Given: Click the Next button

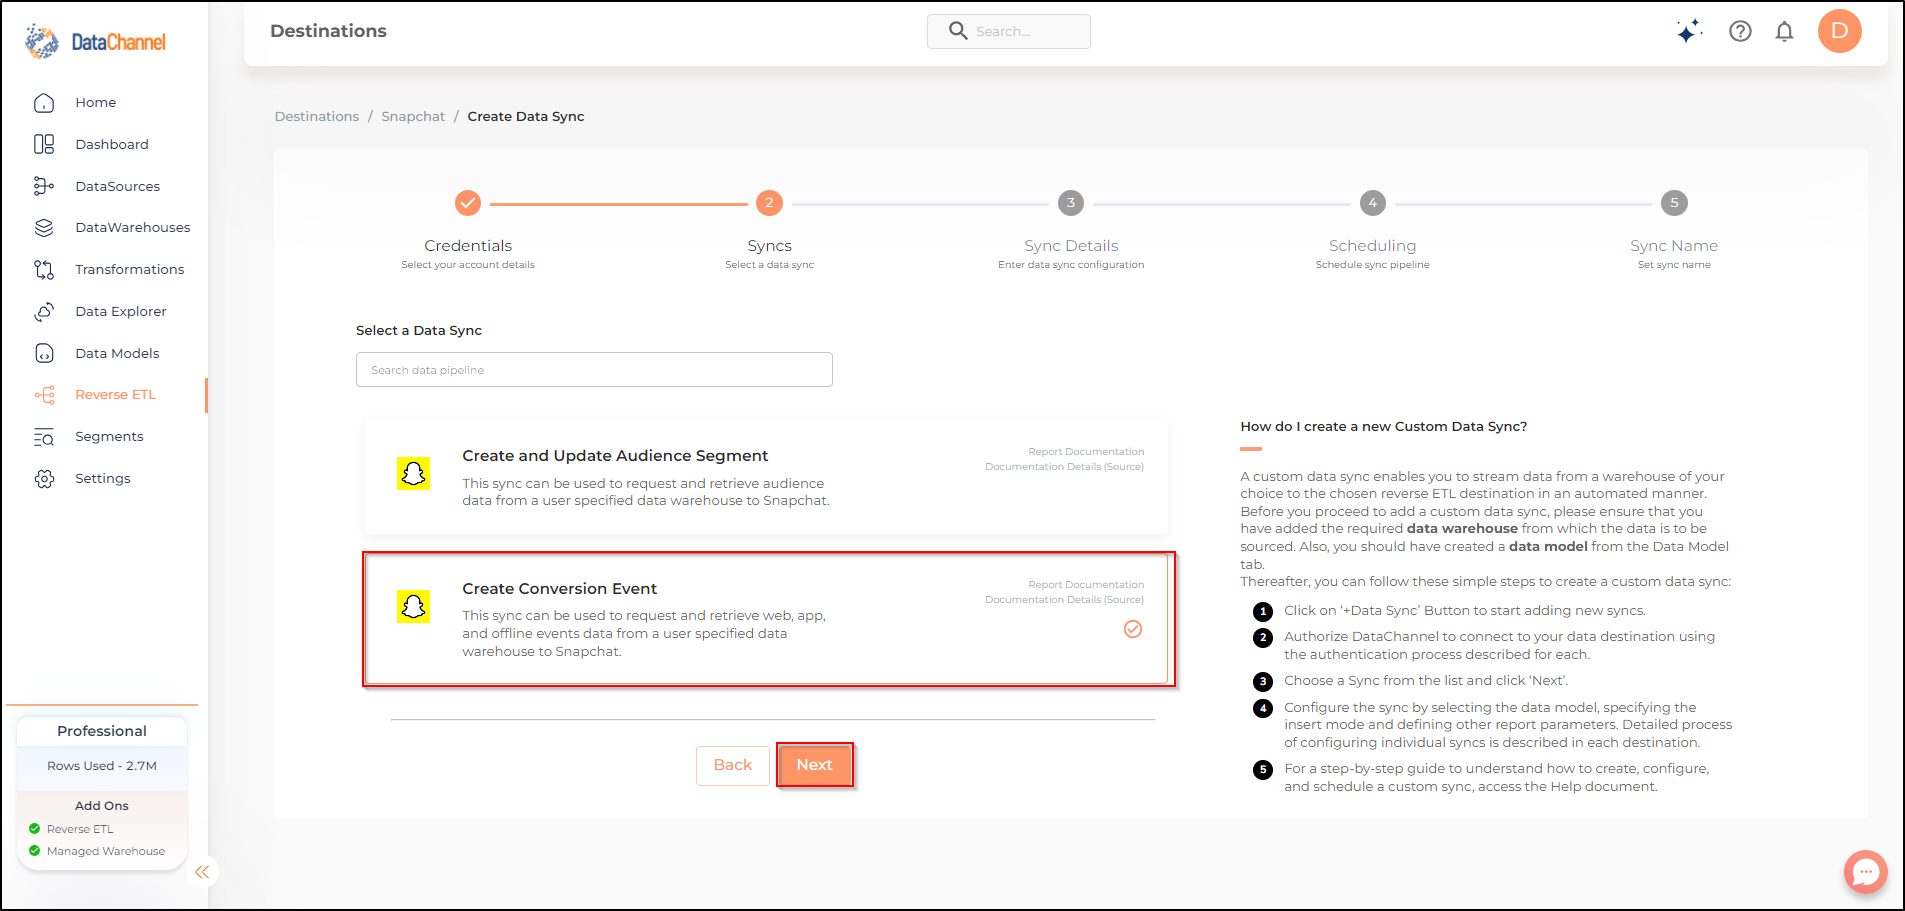Looking at the screenshot, I should click(x=815, y=765).
